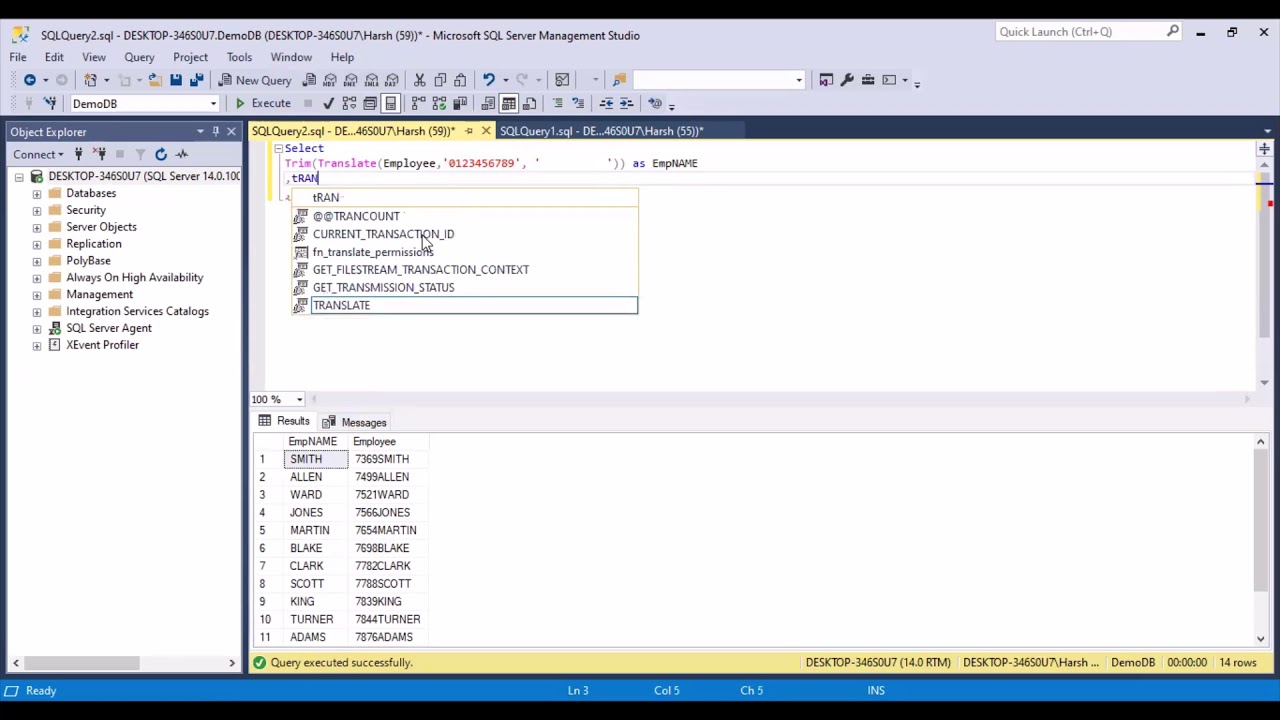Image resolution: width=1280 pixels, height=720 pixels.
Task: Click the Open File folder icon
Action: pyautogui.click(x=154, y=80)
